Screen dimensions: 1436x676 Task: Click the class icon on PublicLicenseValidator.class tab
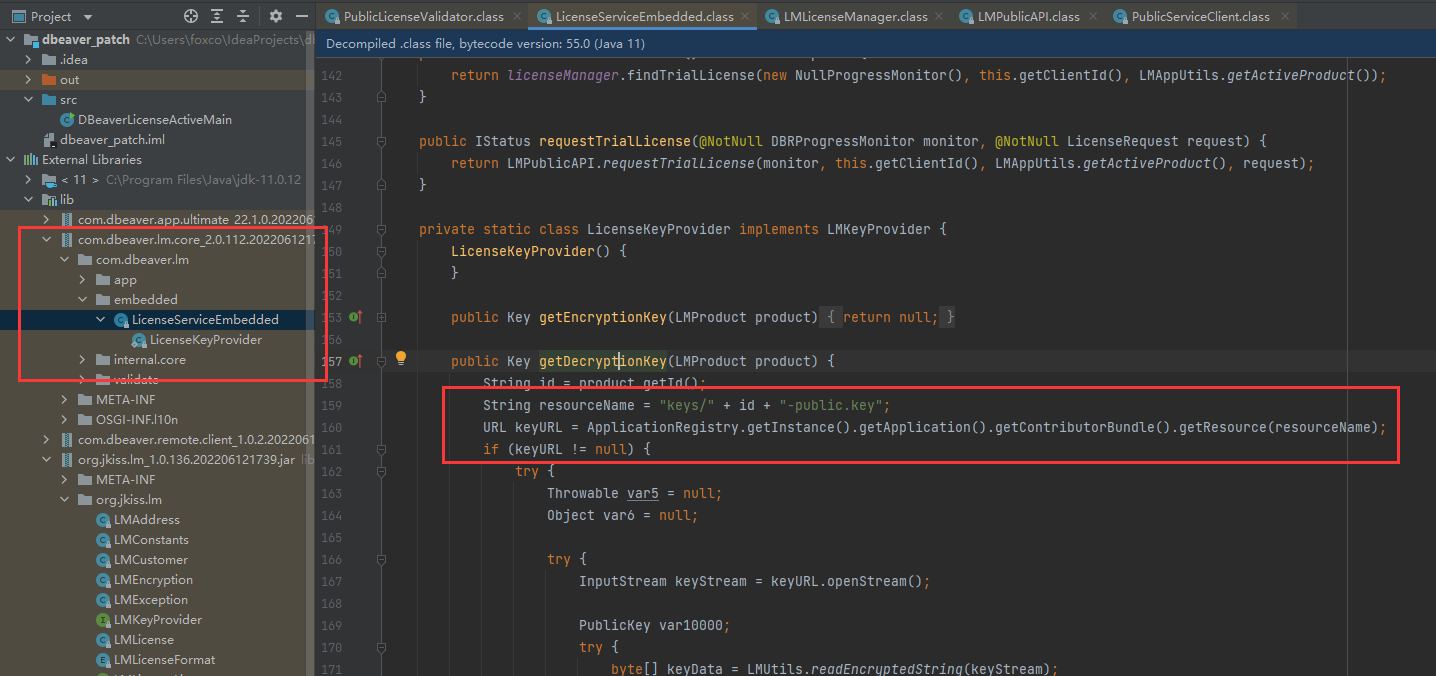pyautogui.click(x=333, y=17)
